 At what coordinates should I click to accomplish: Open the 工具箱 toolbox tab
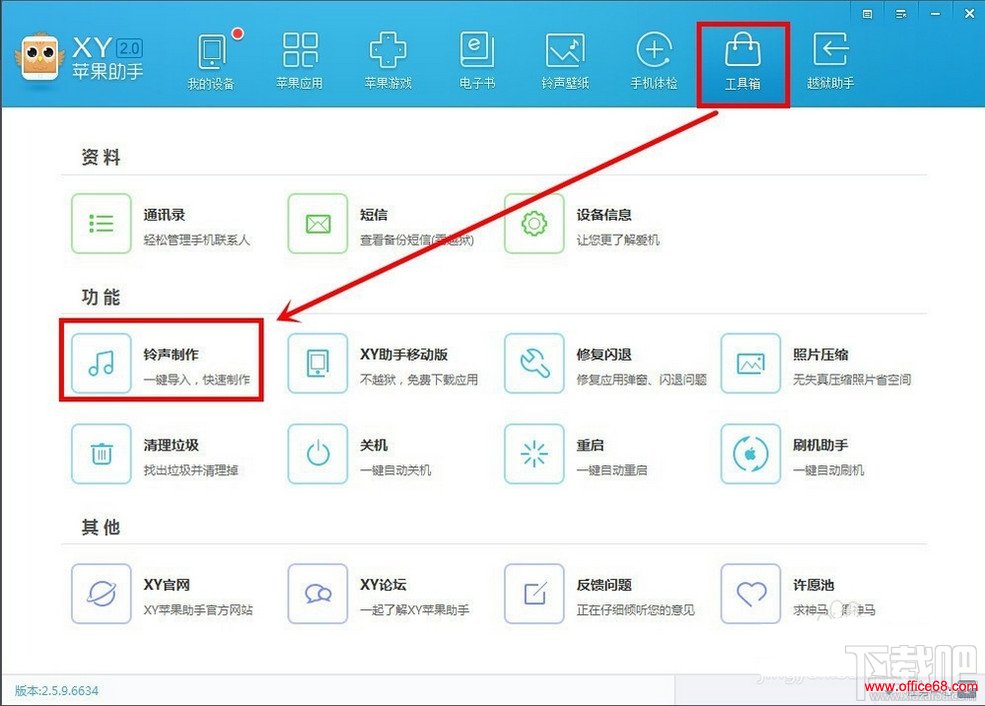743,63
